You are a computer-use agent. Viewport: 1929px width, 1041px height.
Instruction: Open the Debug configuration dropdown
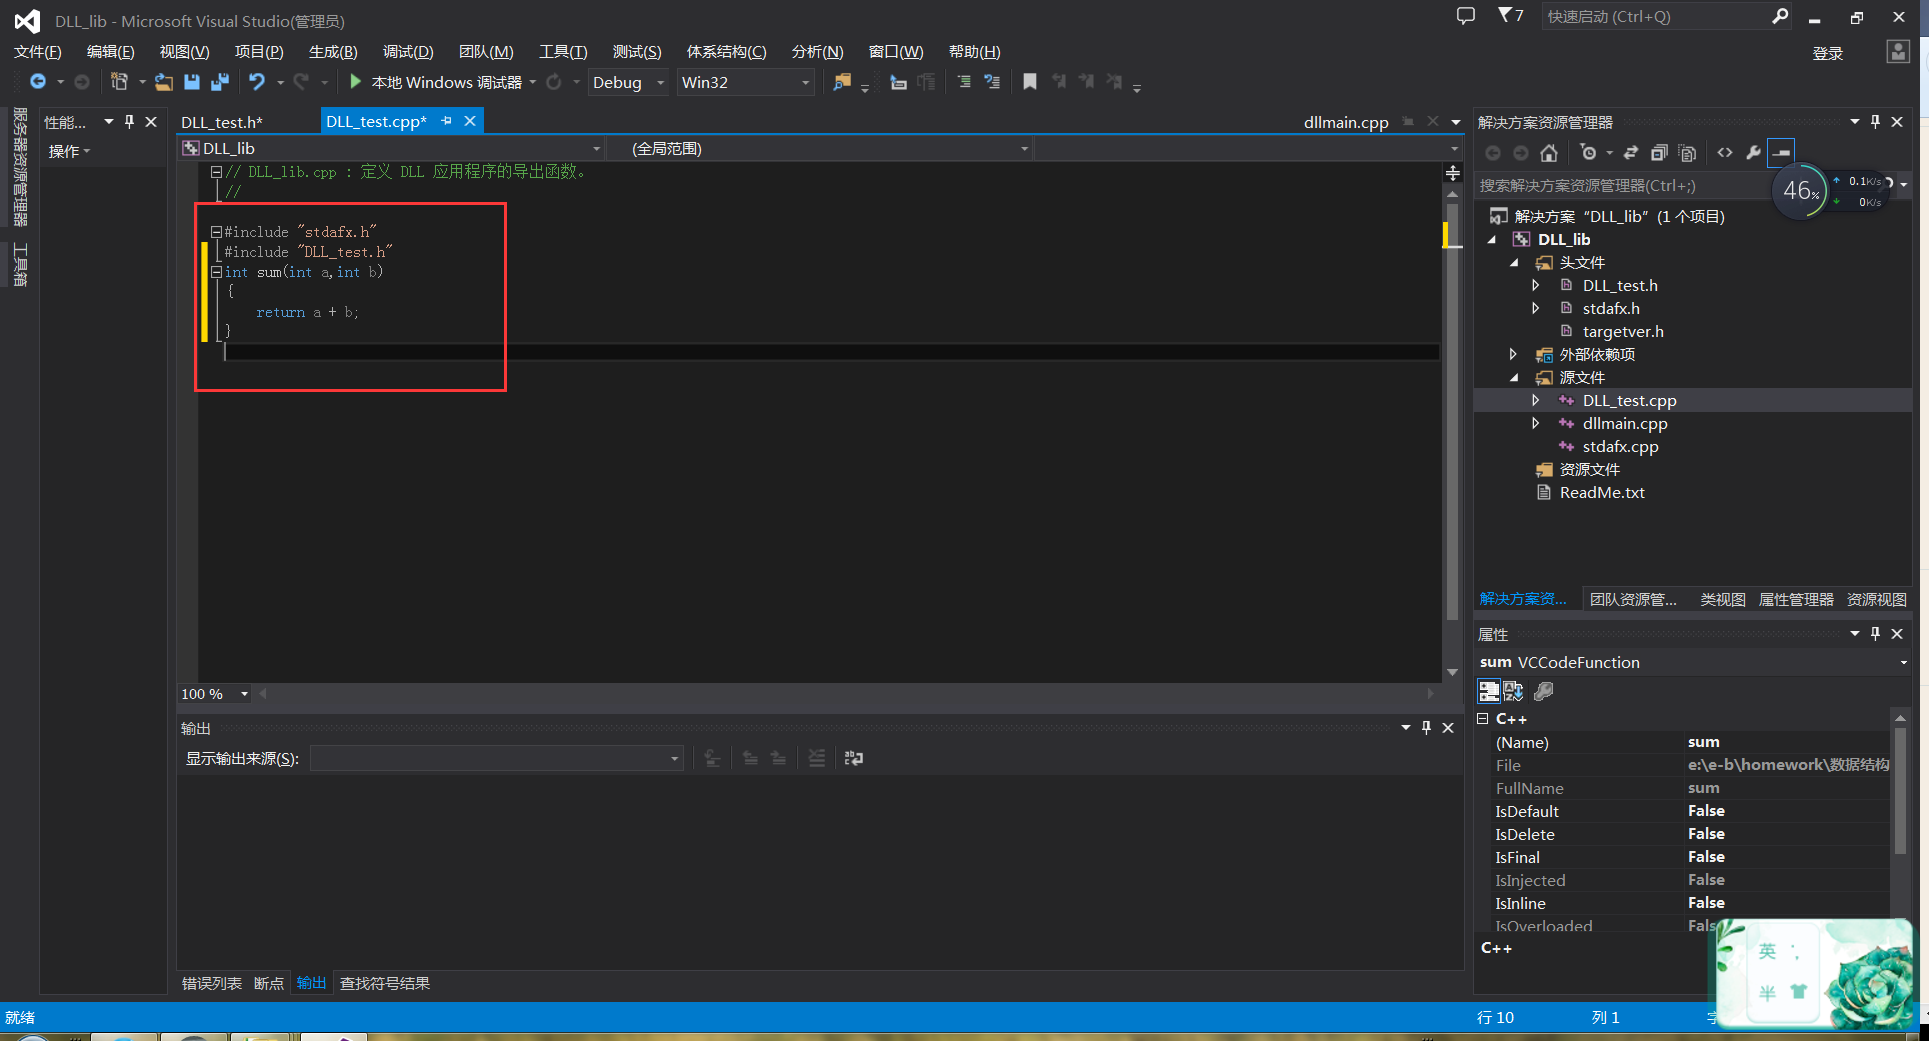pos(628,82)
